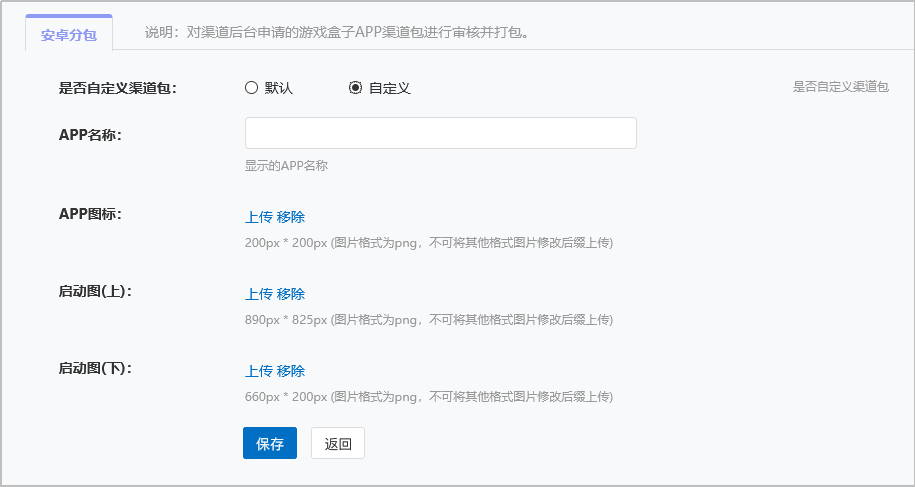Viewport: 915px width, 487px height.
Task: Remove the APP图标 image
Action: point(291,217)
